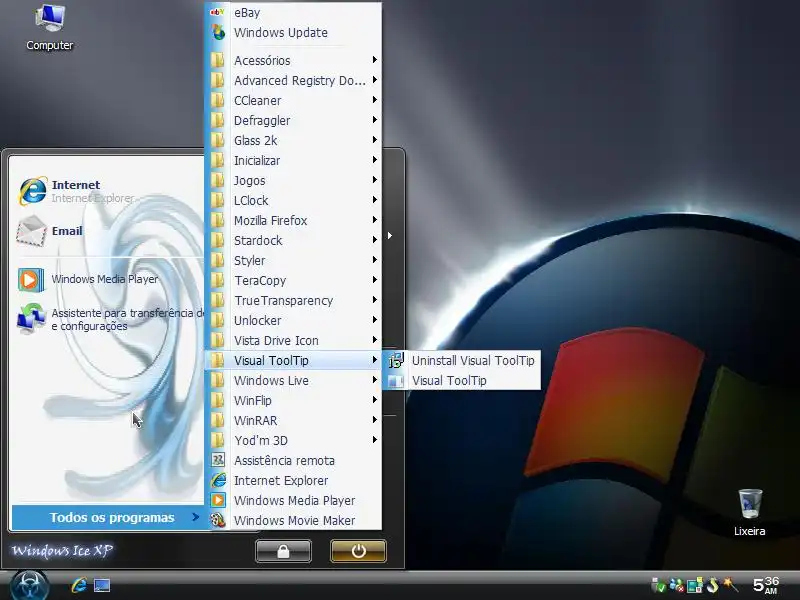Click the Windows Media Player icon in programs list
The width and height of the screenshot is (800, 600).
[x=218, y=501]
